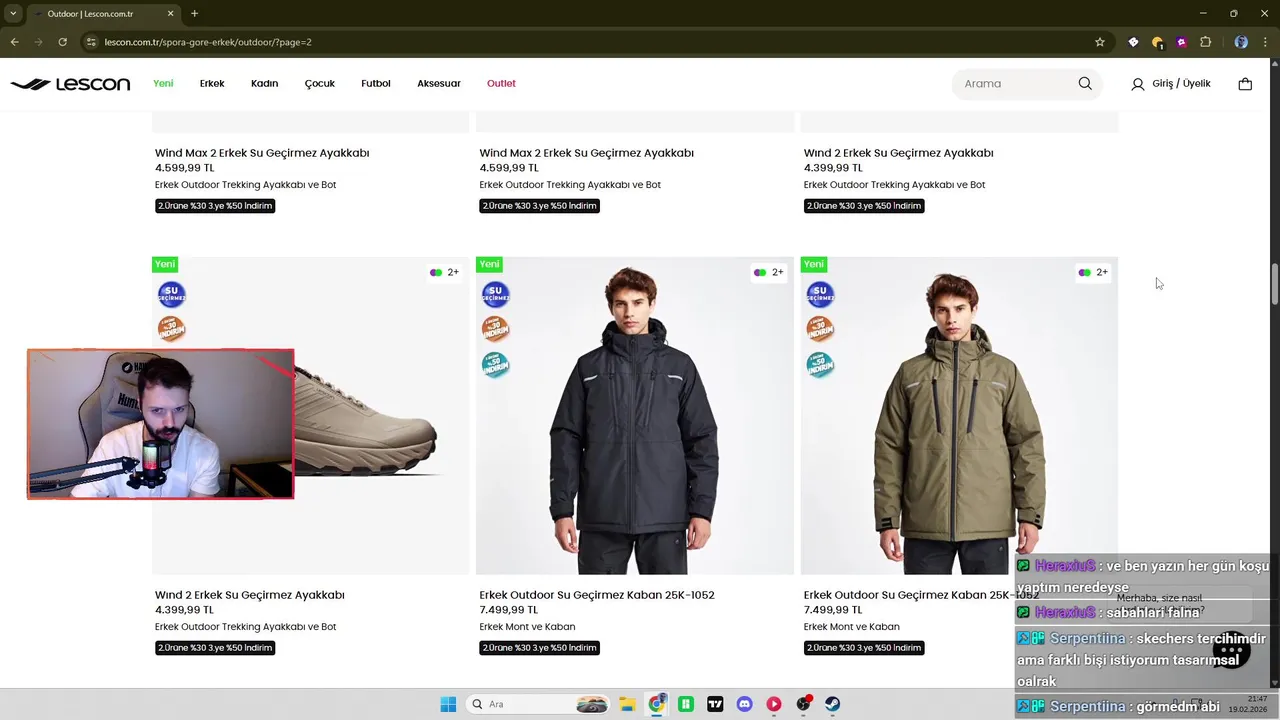The height and width of the screenshot is (720, 1280).
Task: Click the discount label under the khaki coat
Action: click(x=864, y=648)
